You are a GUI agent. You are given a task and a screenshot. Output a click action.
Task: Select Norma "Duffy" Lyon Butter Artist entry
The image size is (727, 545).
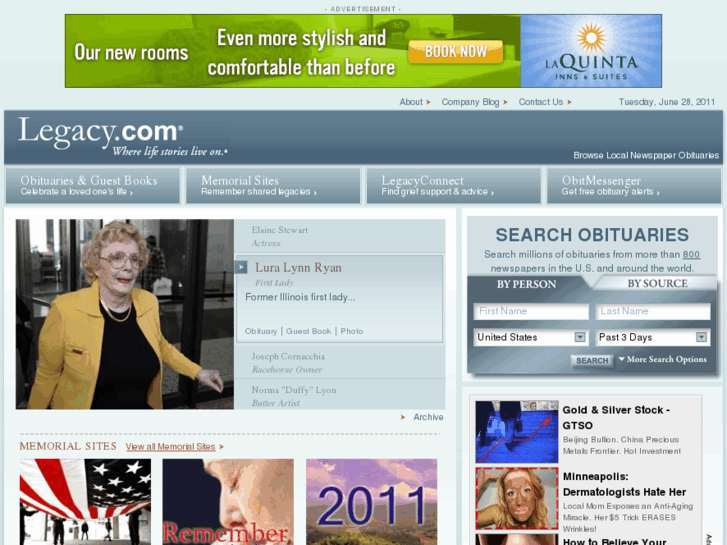(339, 396)
